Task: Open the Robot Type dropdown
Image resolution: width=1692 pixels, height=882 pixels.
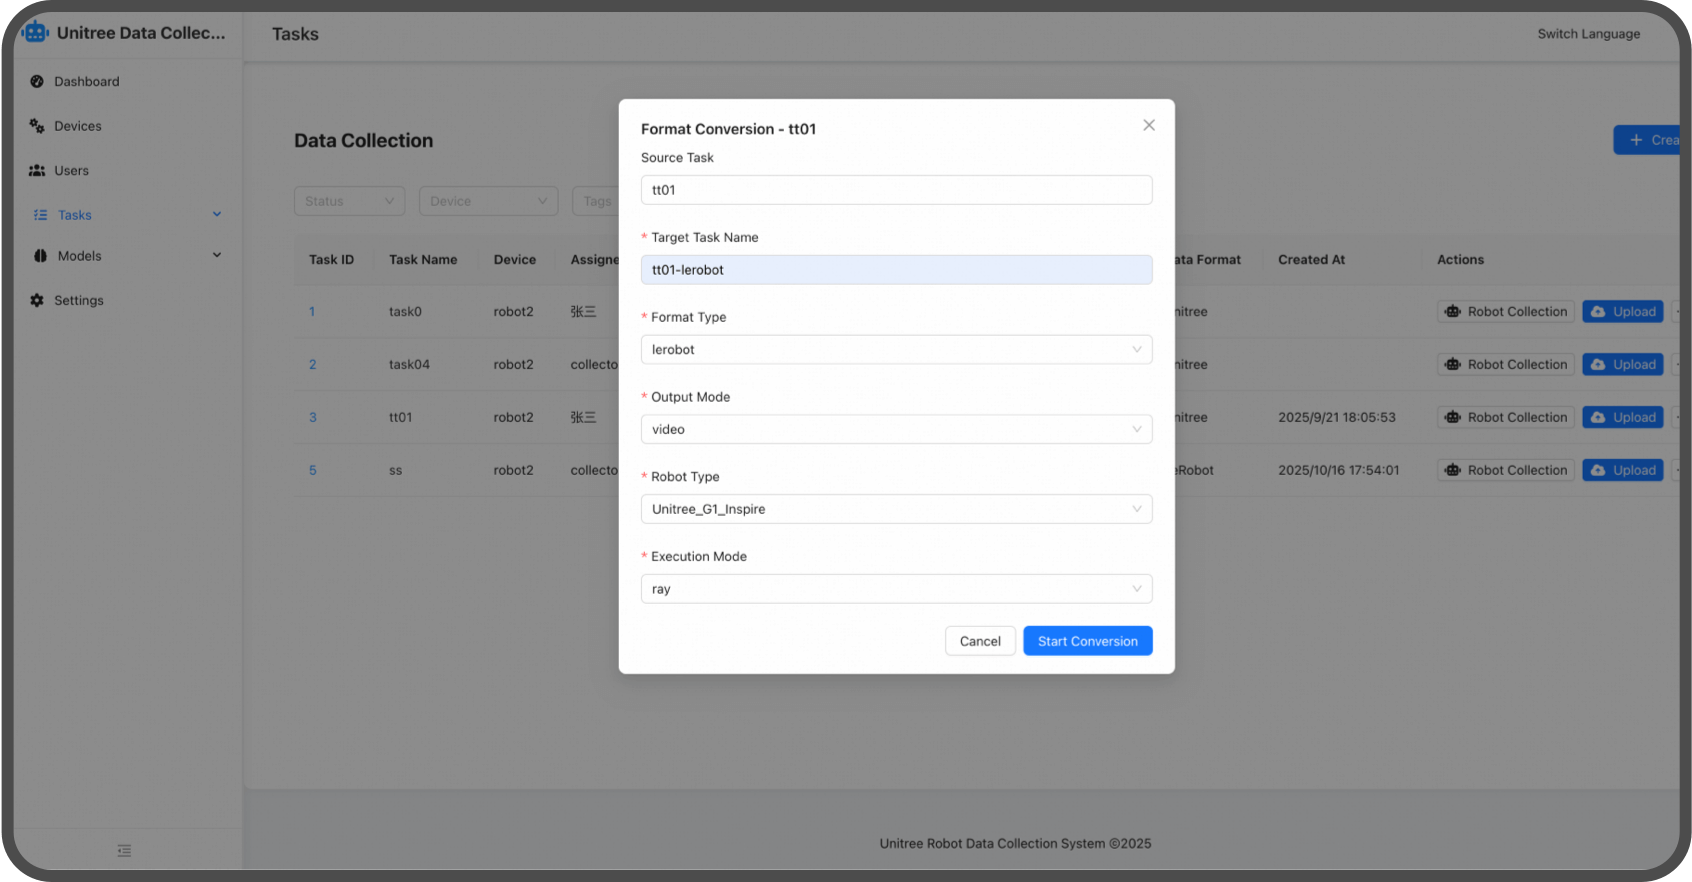Action: tap(895, 509)
